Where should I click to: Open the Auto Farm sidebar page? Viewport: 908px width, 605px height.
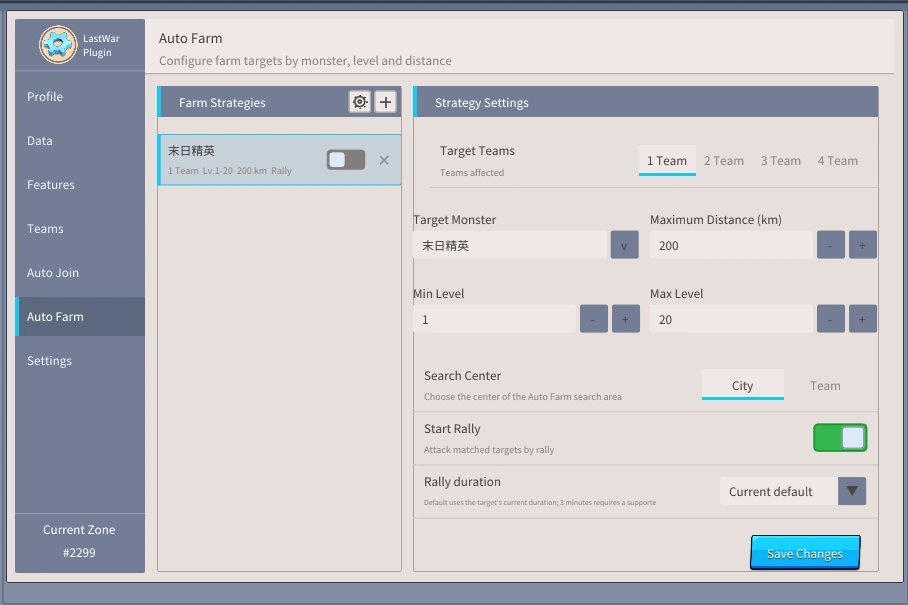80,317
